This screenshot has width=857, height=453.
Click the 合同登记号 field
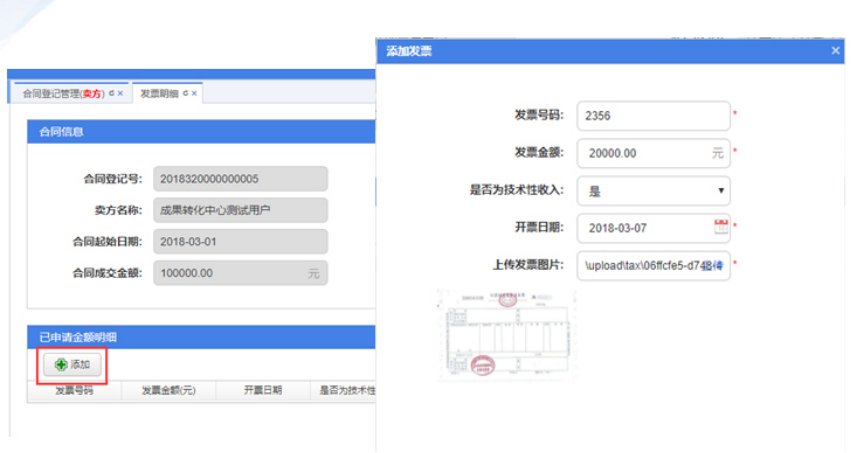pyautogui.click(x=240, y=179)
